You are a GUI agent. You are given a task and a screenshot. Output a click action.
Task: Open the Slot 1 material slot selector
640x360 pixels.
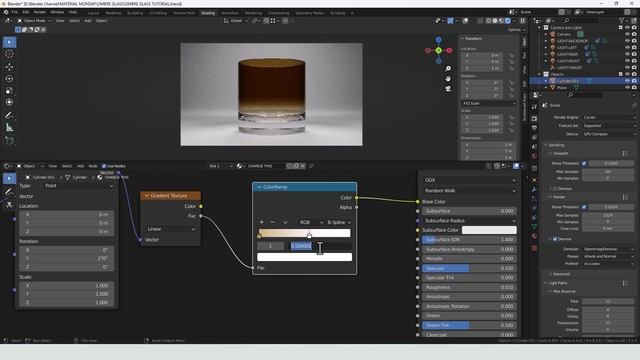coord(220,166)
